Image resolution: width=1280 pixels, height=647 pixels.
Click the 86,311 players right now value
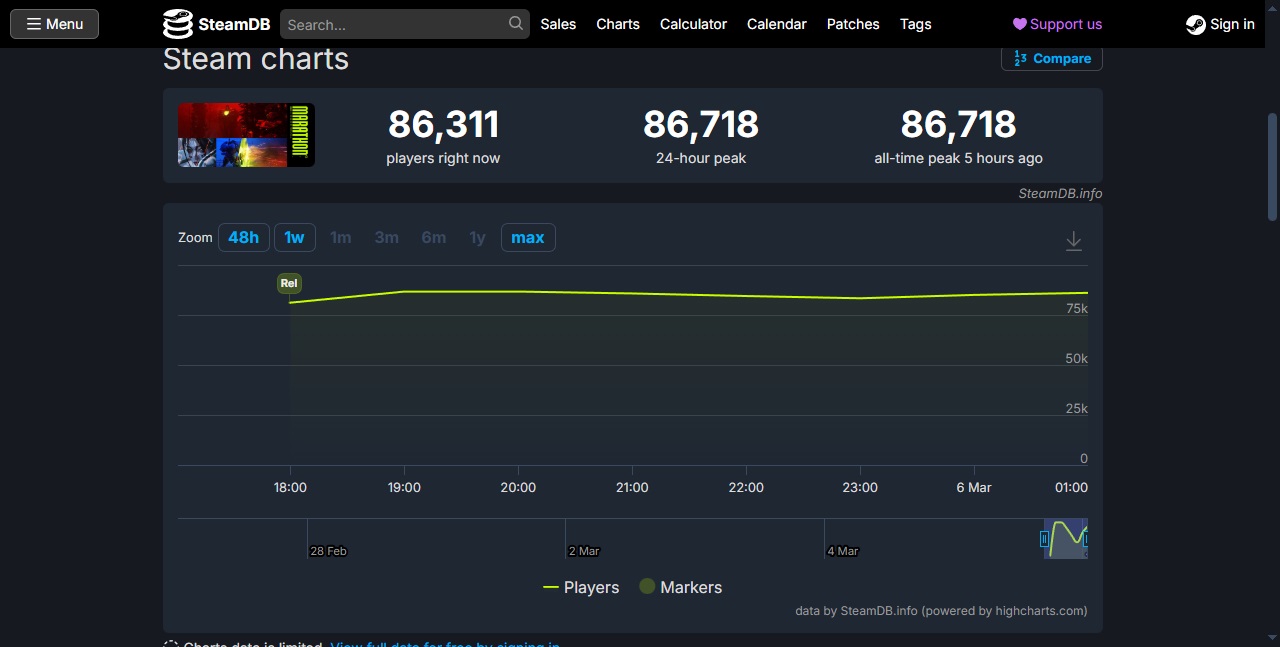[x=443, y=124]
